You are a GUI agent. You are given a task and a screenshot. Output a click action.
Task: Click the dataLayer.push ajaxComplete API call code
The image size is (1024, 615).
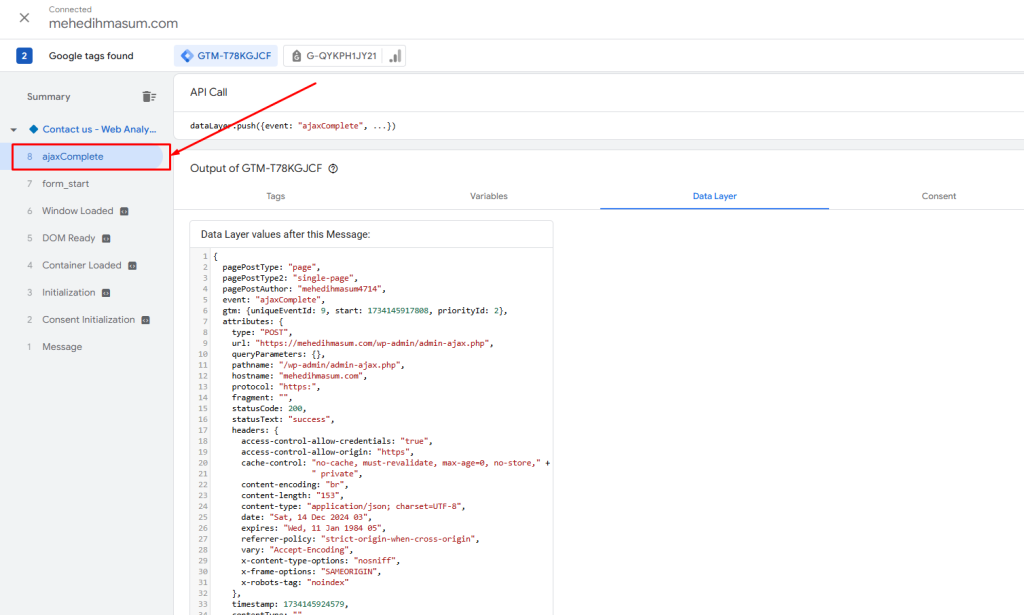[x=293, y=126]
